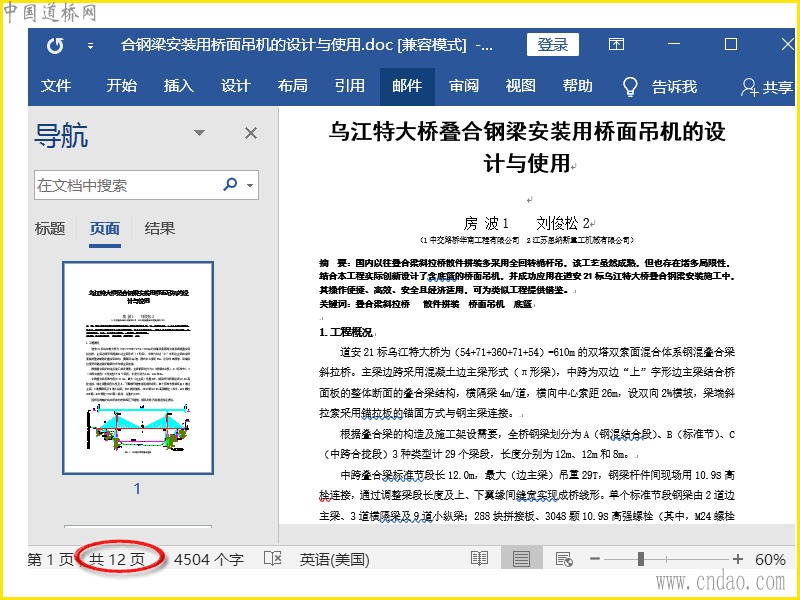Click the document title 乌江特大桥叠合钢梁
Viewport: 800px width, 600px height.
pos(527,147)
